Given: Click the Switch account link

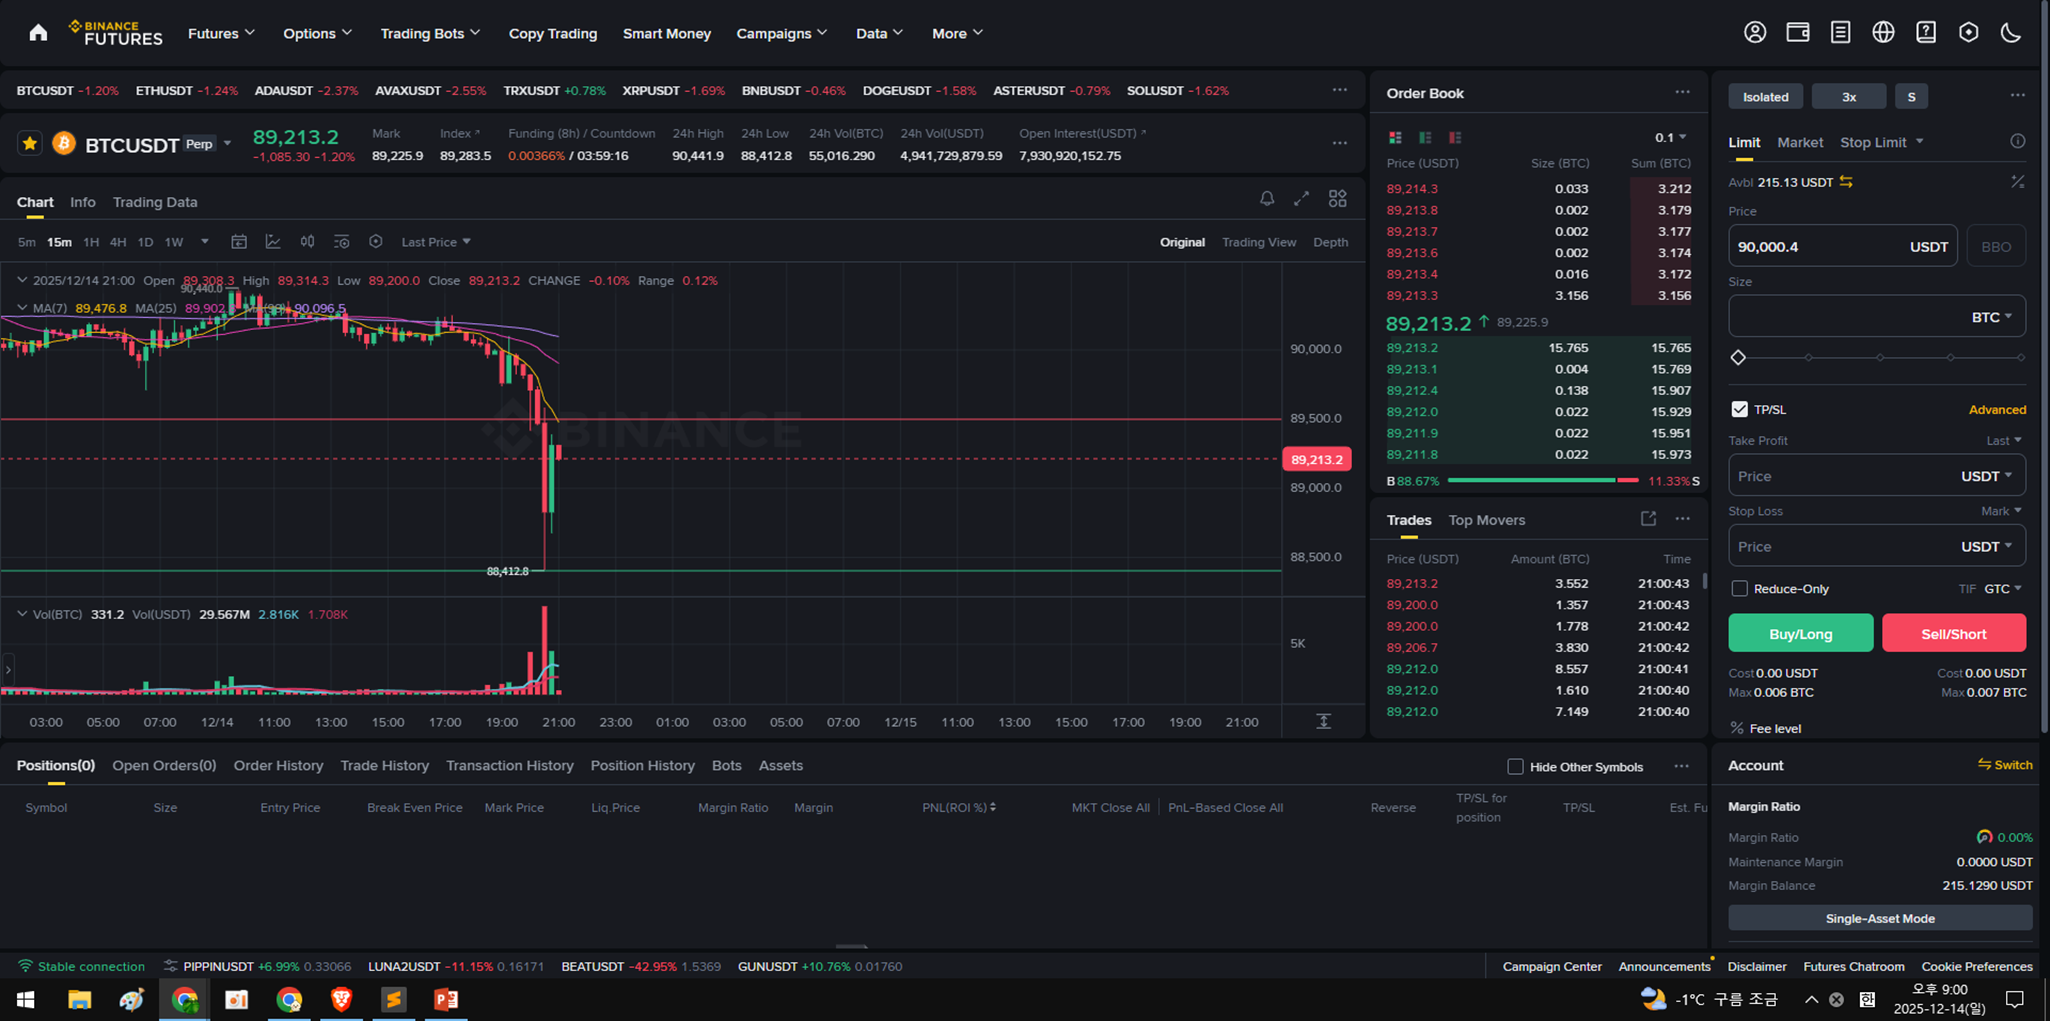Looking at the screenshot, I should [2005, 765].
